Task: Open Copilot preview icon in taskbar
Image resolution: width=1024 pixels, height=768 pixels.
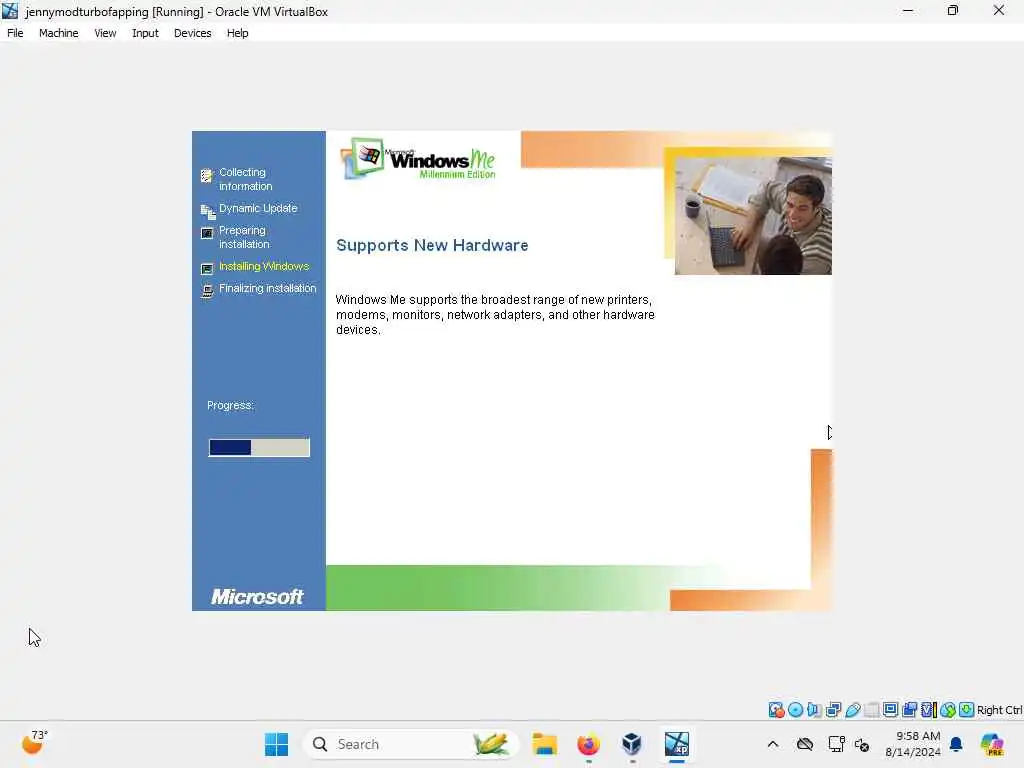Action: click(992, 744)
